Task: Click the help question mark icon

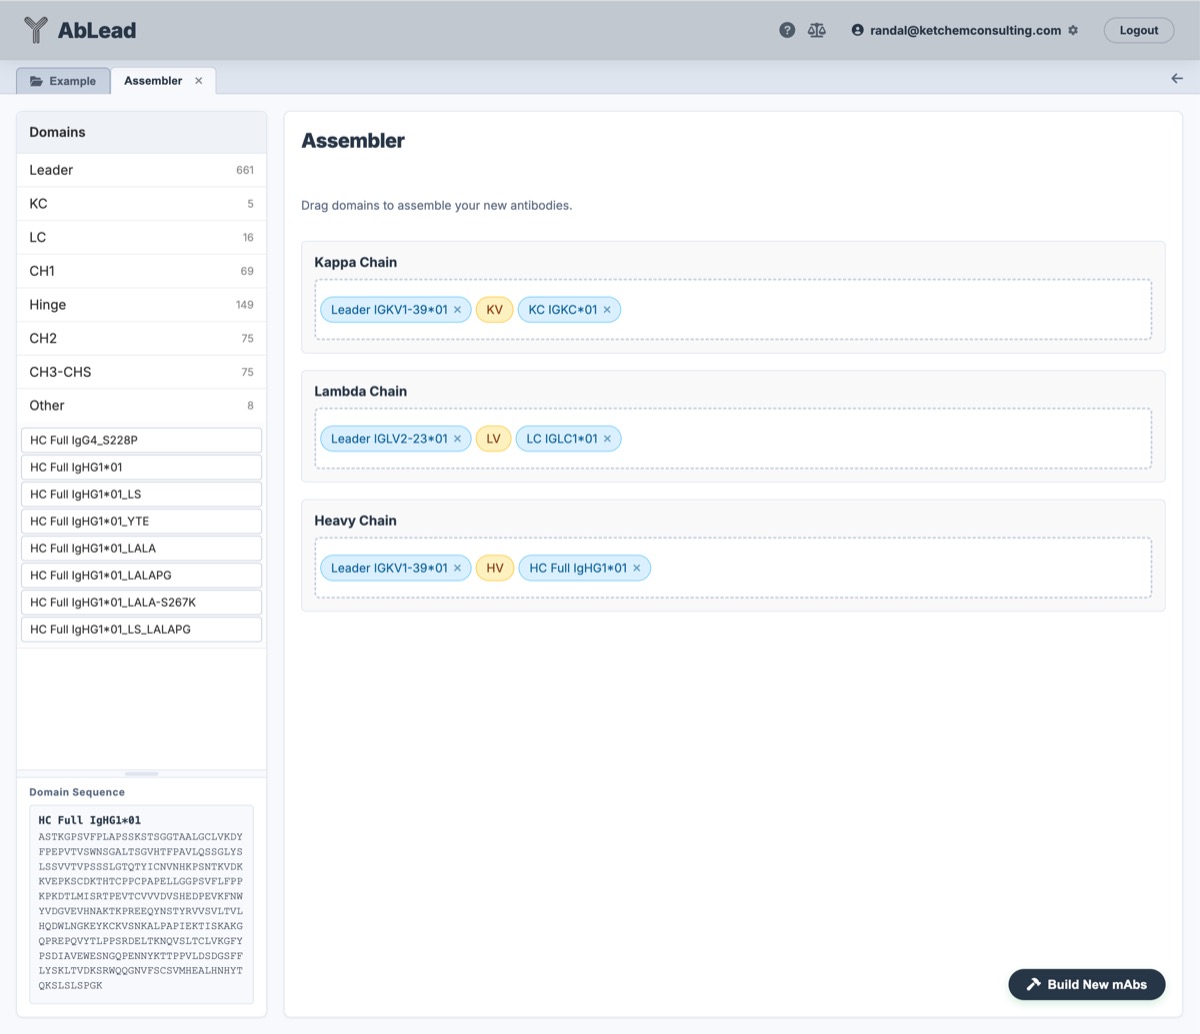Action: pyautogui.click(x=787, y=30)
